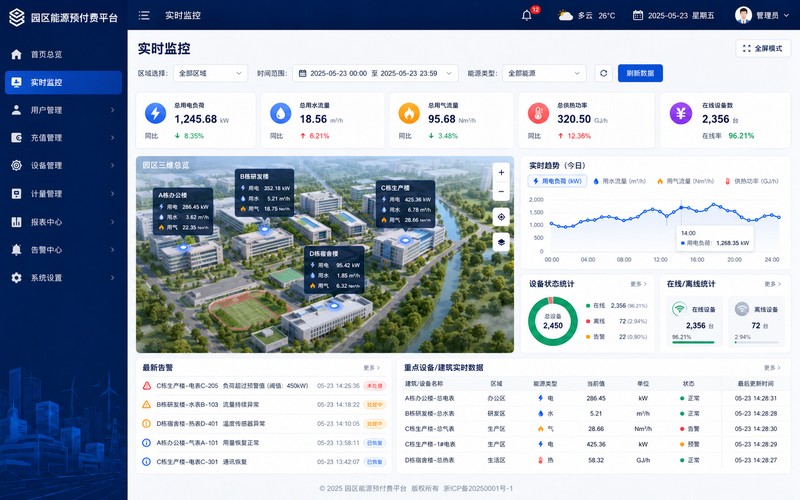Click the map marker beneath C栋生产楼

[406, 240]
